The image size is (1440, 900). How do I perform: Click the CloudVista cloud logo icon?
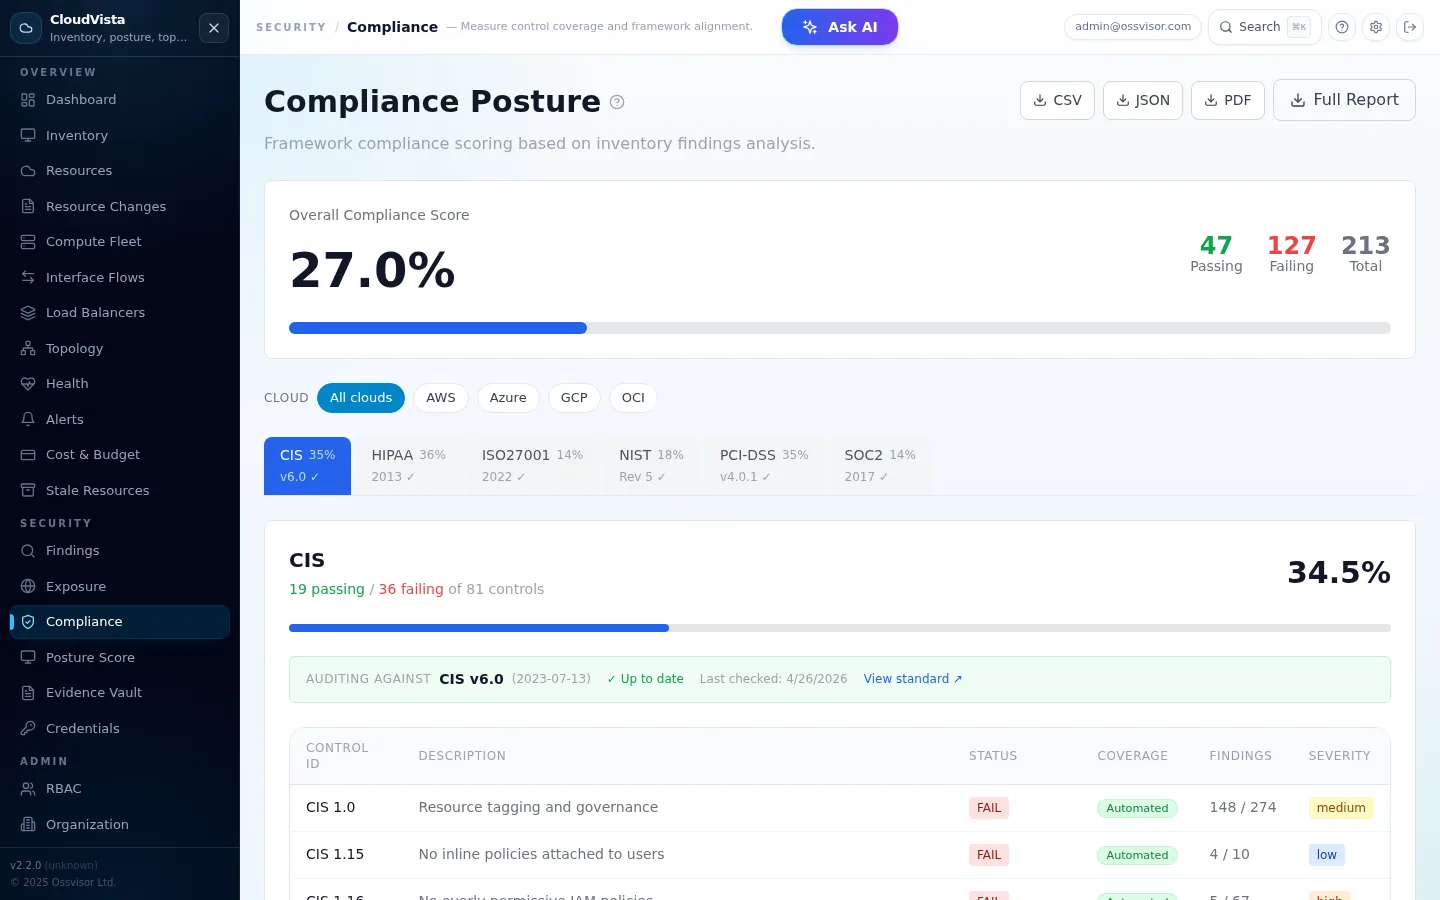(x=26, y=28)
